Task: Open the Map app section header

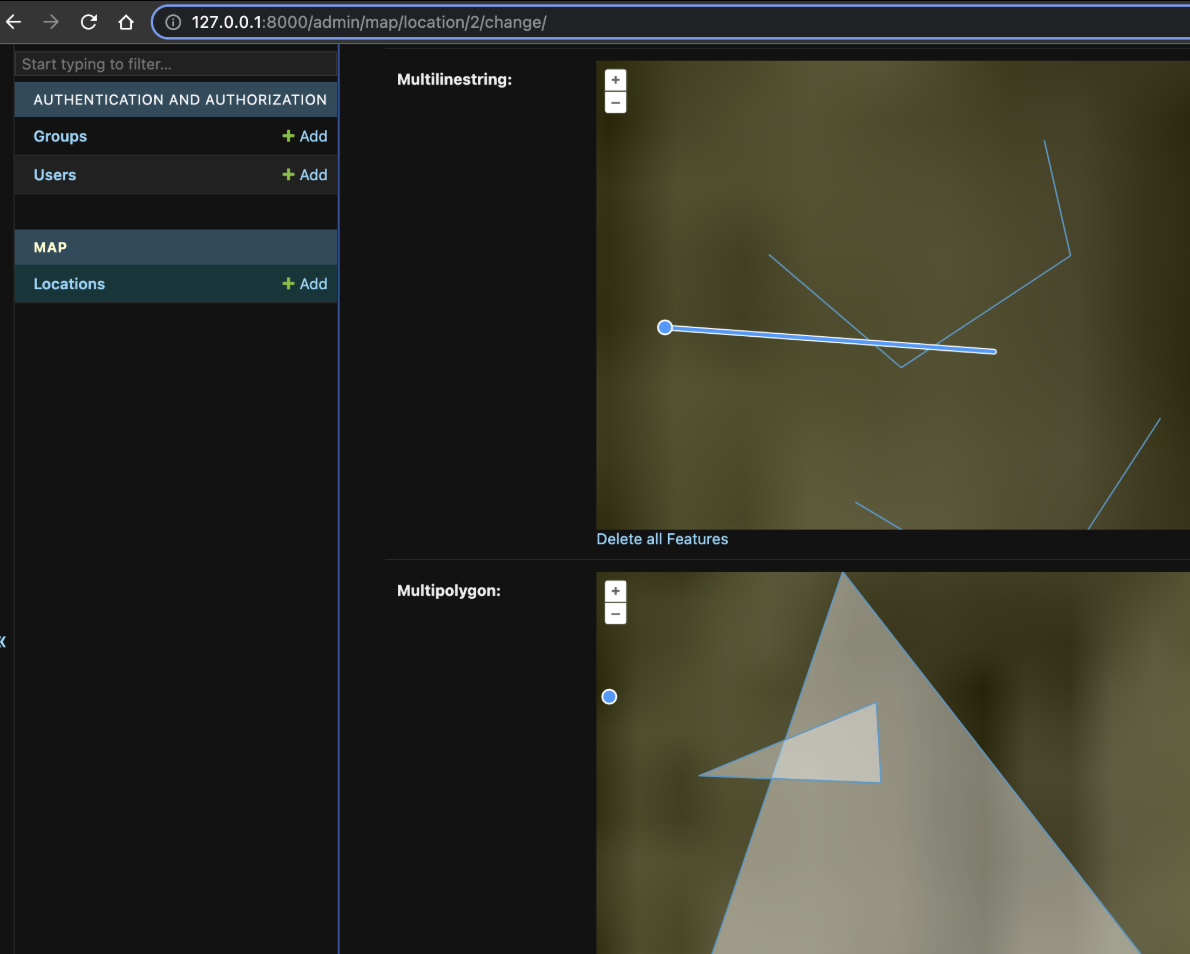Action: click(x=50, y=247)
